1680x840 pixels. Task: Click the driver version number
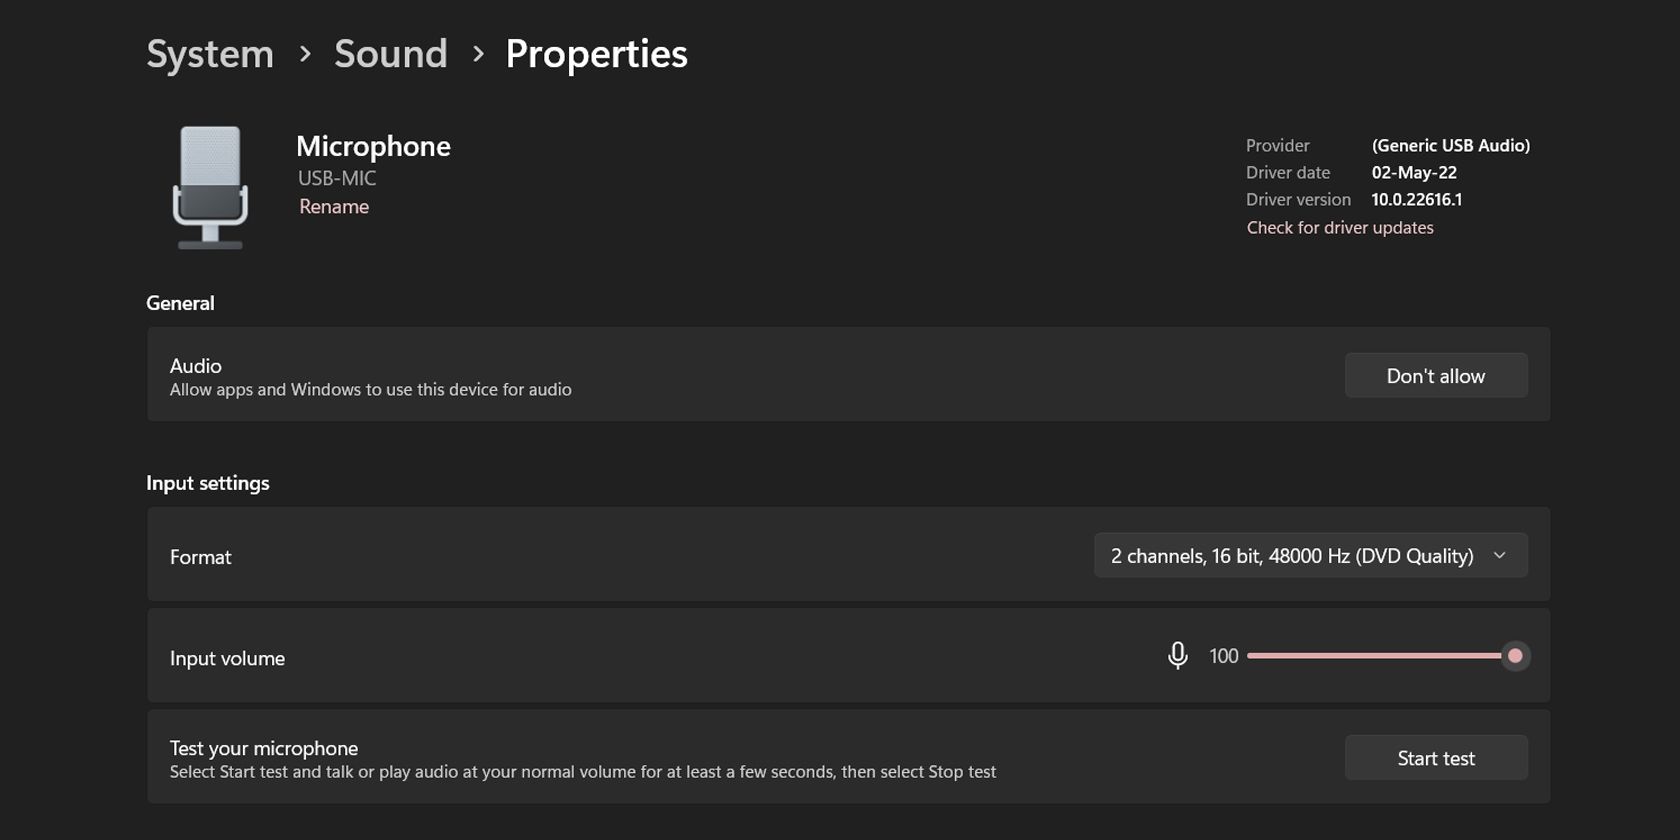[x=1416, y=200]
